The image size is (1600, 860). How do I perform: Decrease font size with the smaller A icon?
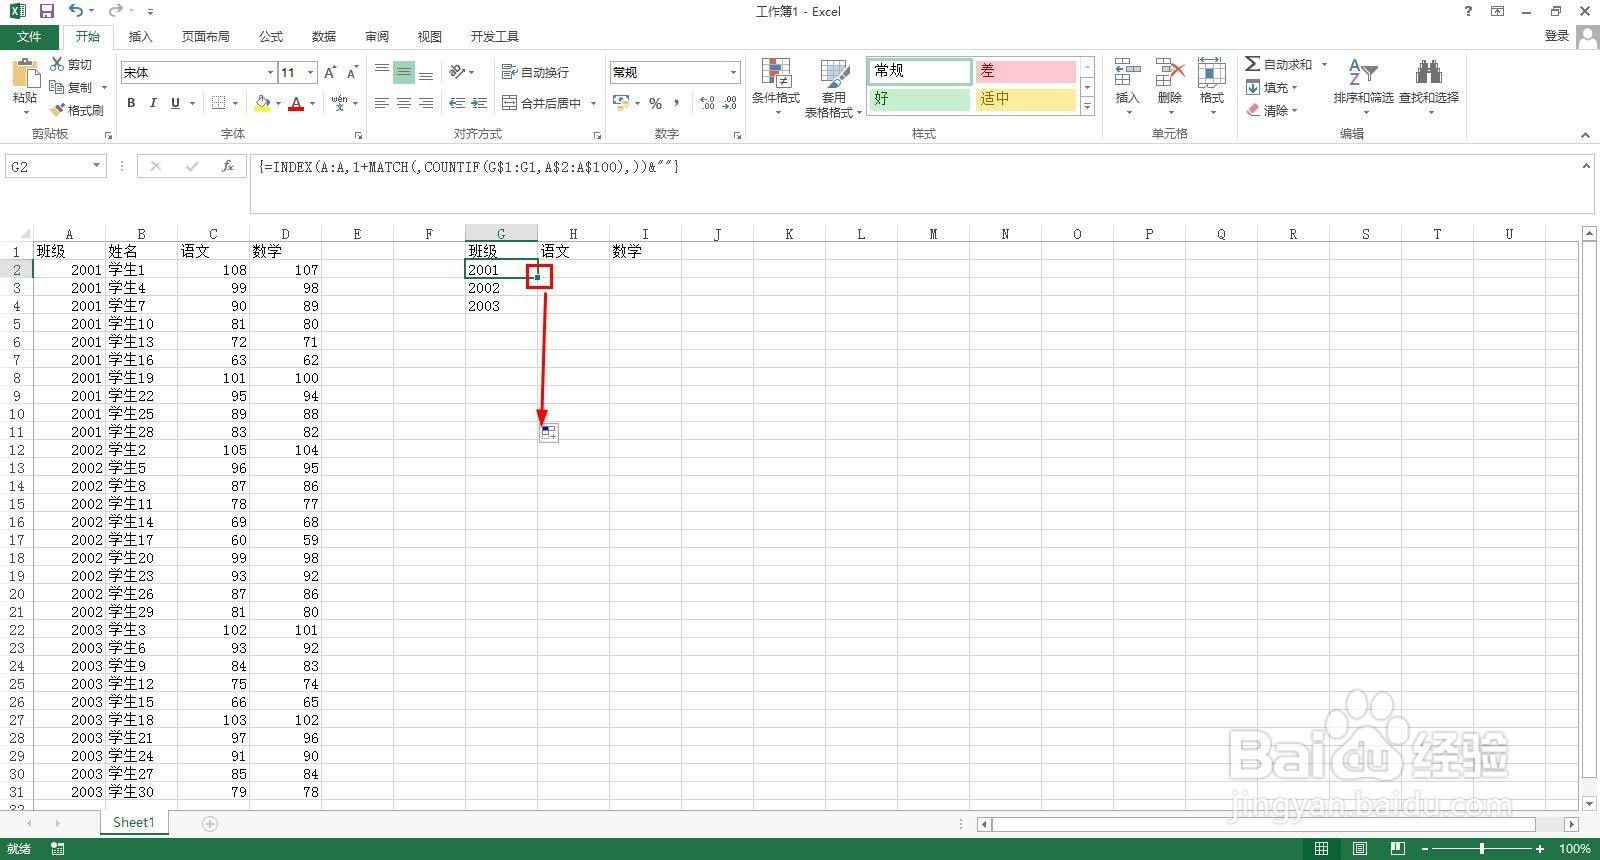(x=352, y=72)
